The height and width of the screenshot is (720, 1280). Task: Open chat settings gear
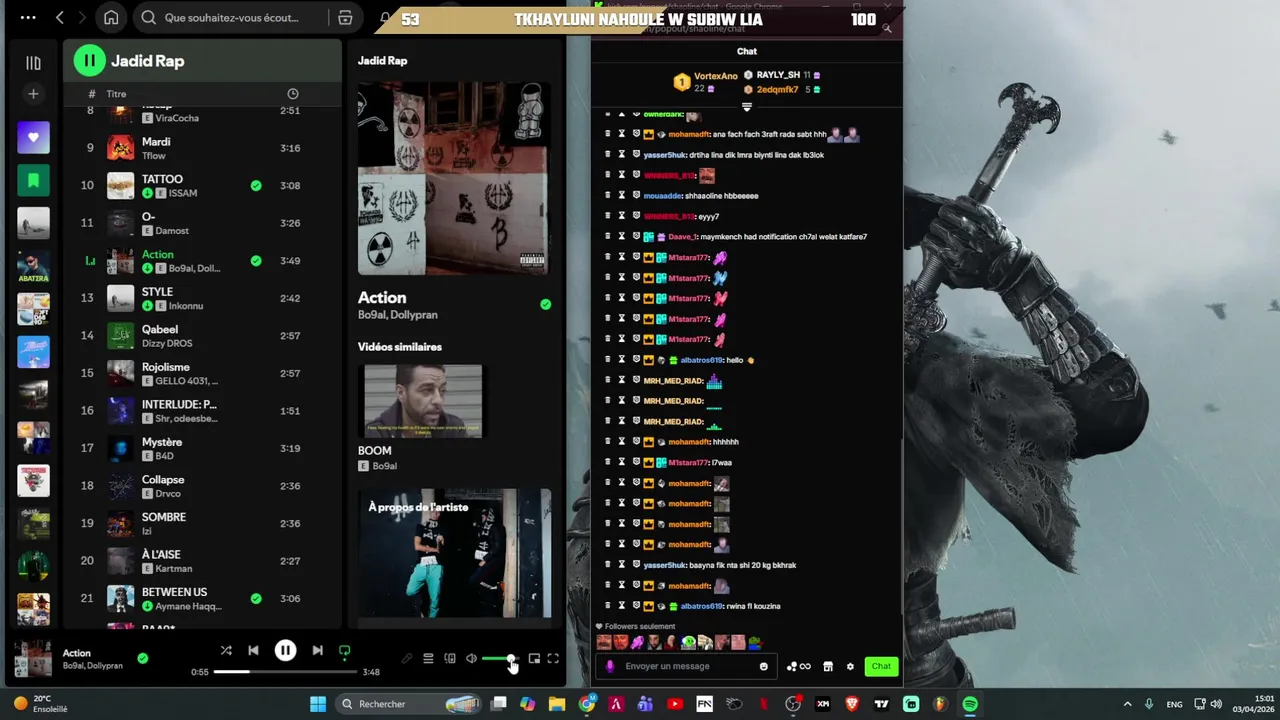850,666
